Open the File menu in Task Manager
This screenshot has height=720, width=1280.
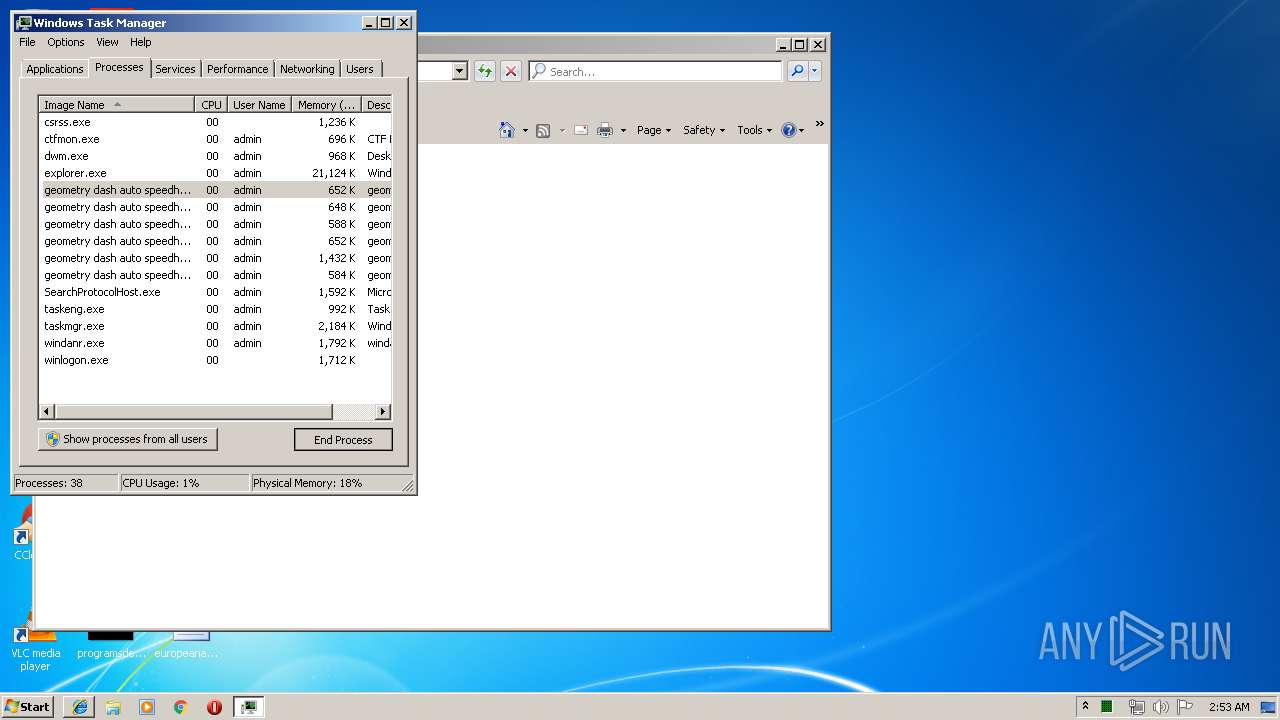27,42
